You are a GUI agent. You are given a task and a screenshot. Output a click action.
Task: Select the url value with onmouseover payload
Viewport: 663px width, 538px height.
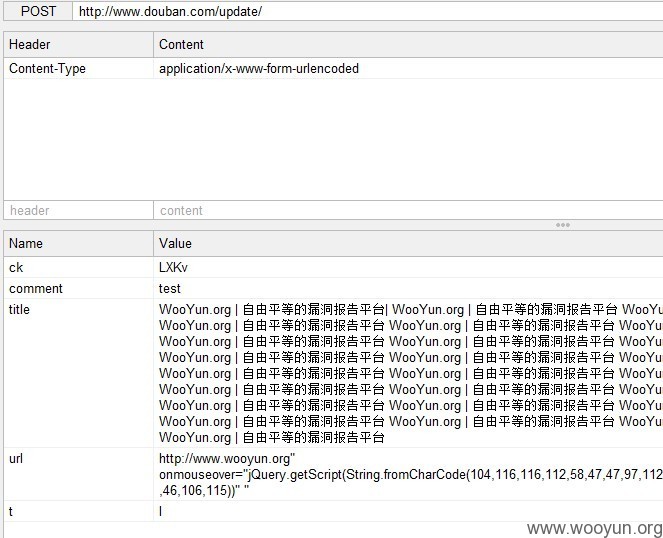click(x=408, y=474)
